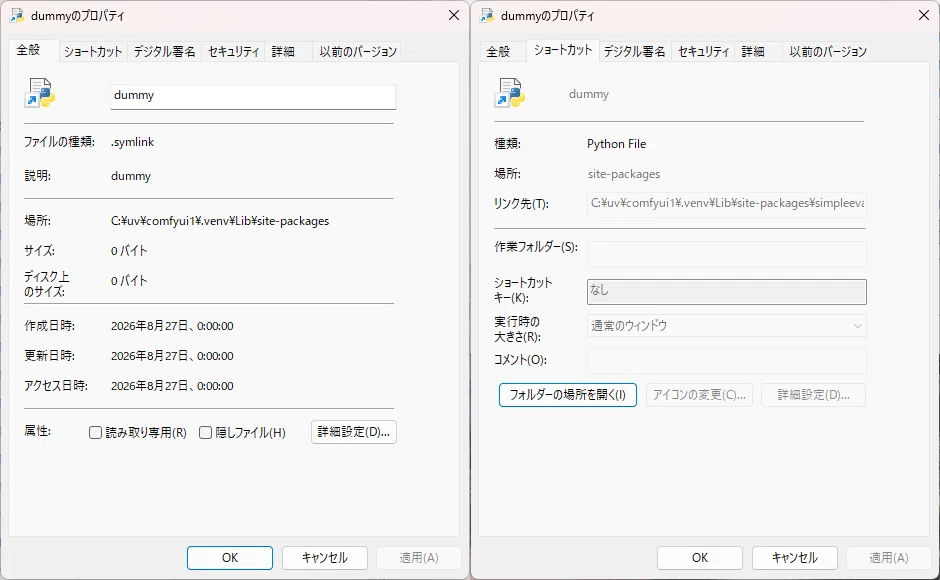Click the location path C:¥uv¥comfyui1¥.venv¥Lib¥site-packages

point(220,221)
